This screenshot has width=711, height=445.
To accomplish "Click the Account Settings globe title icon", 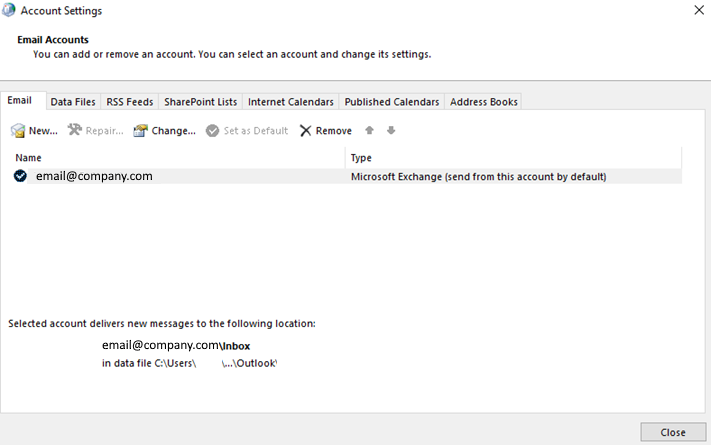I will point(9,10).
